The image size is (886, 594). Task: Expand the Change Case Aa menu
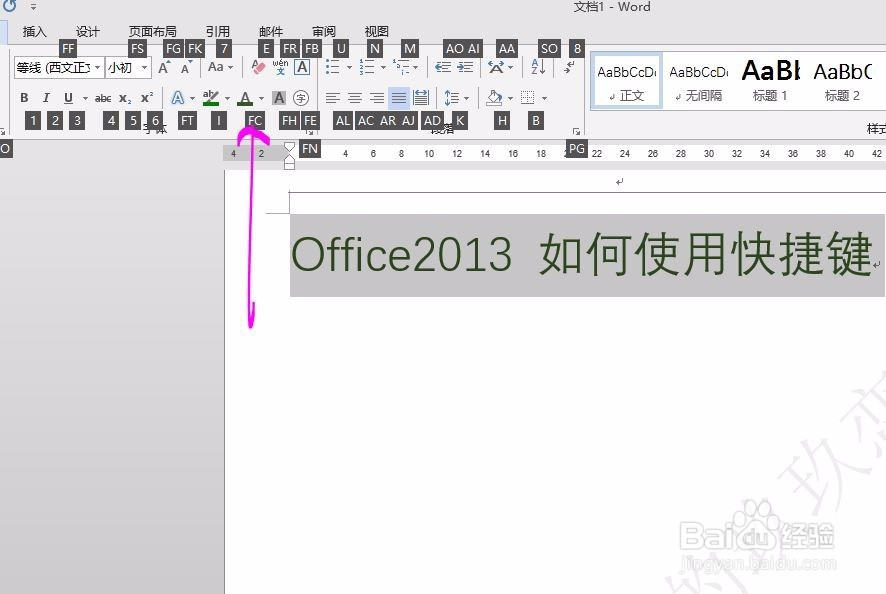click(220, 67)
